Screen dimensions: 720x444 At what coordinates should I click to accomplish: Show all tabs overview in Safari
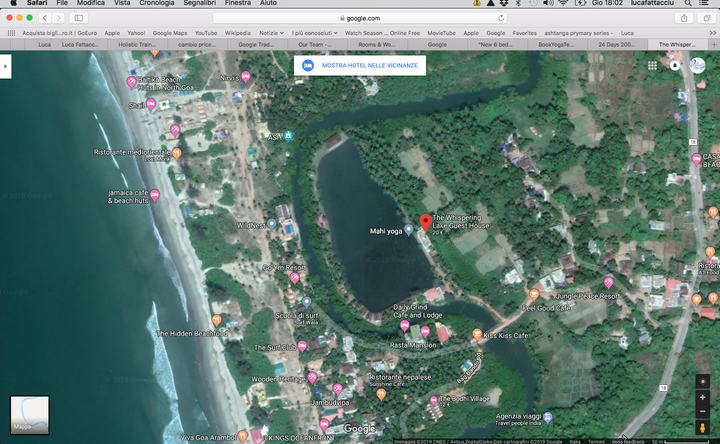[707, 18]
